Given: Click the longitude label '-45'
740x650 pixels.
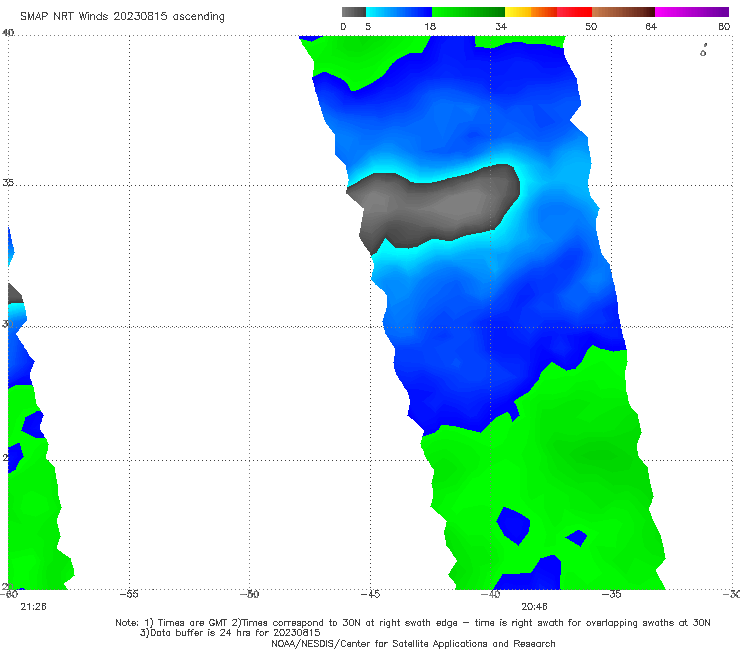Looking at the screenshot, I should pyautogui.click(x=370, y=594).
